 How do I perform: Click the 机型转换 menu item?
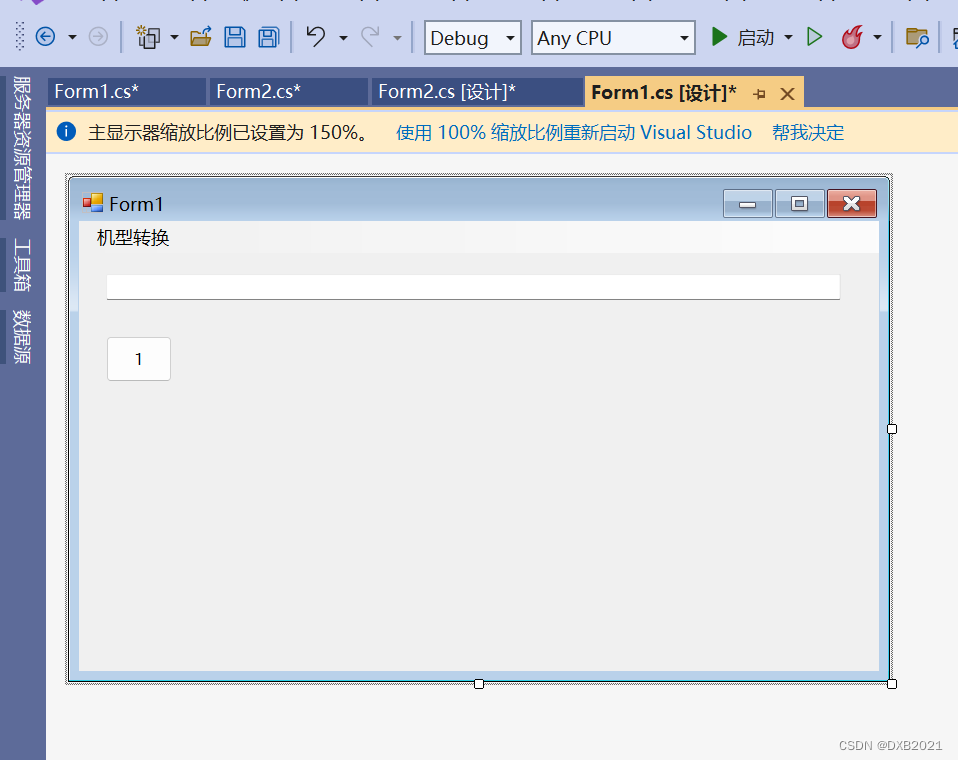(133, 238)
